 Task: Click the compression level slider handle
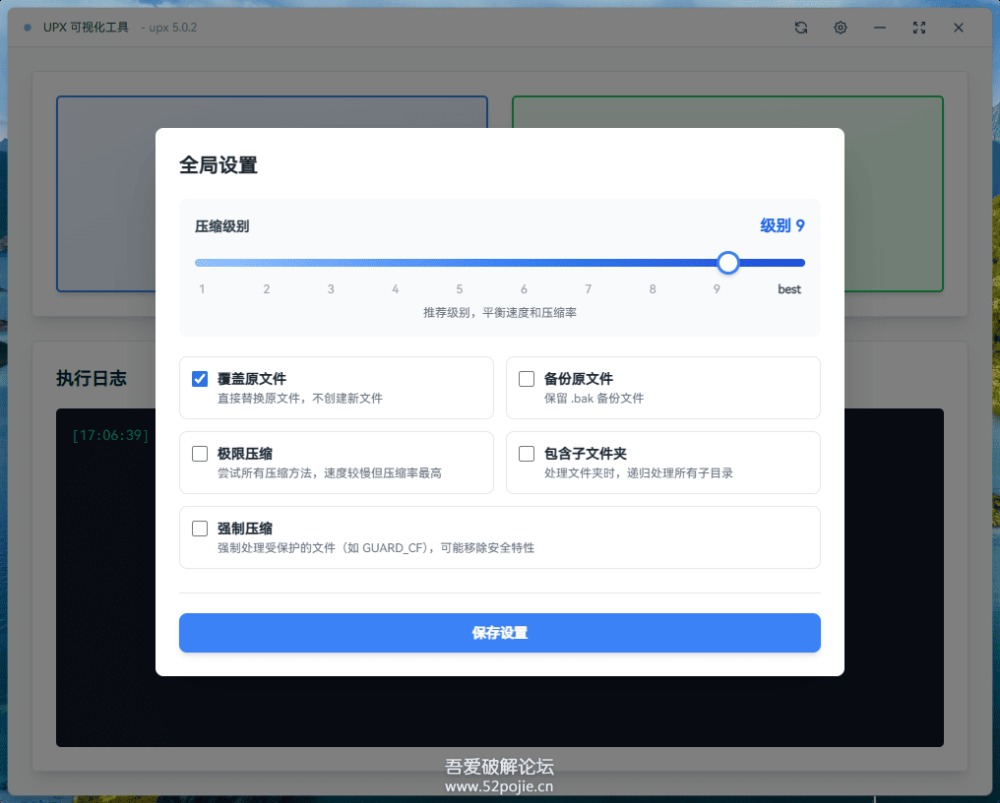pyautogui.click(x=728, y=263)
